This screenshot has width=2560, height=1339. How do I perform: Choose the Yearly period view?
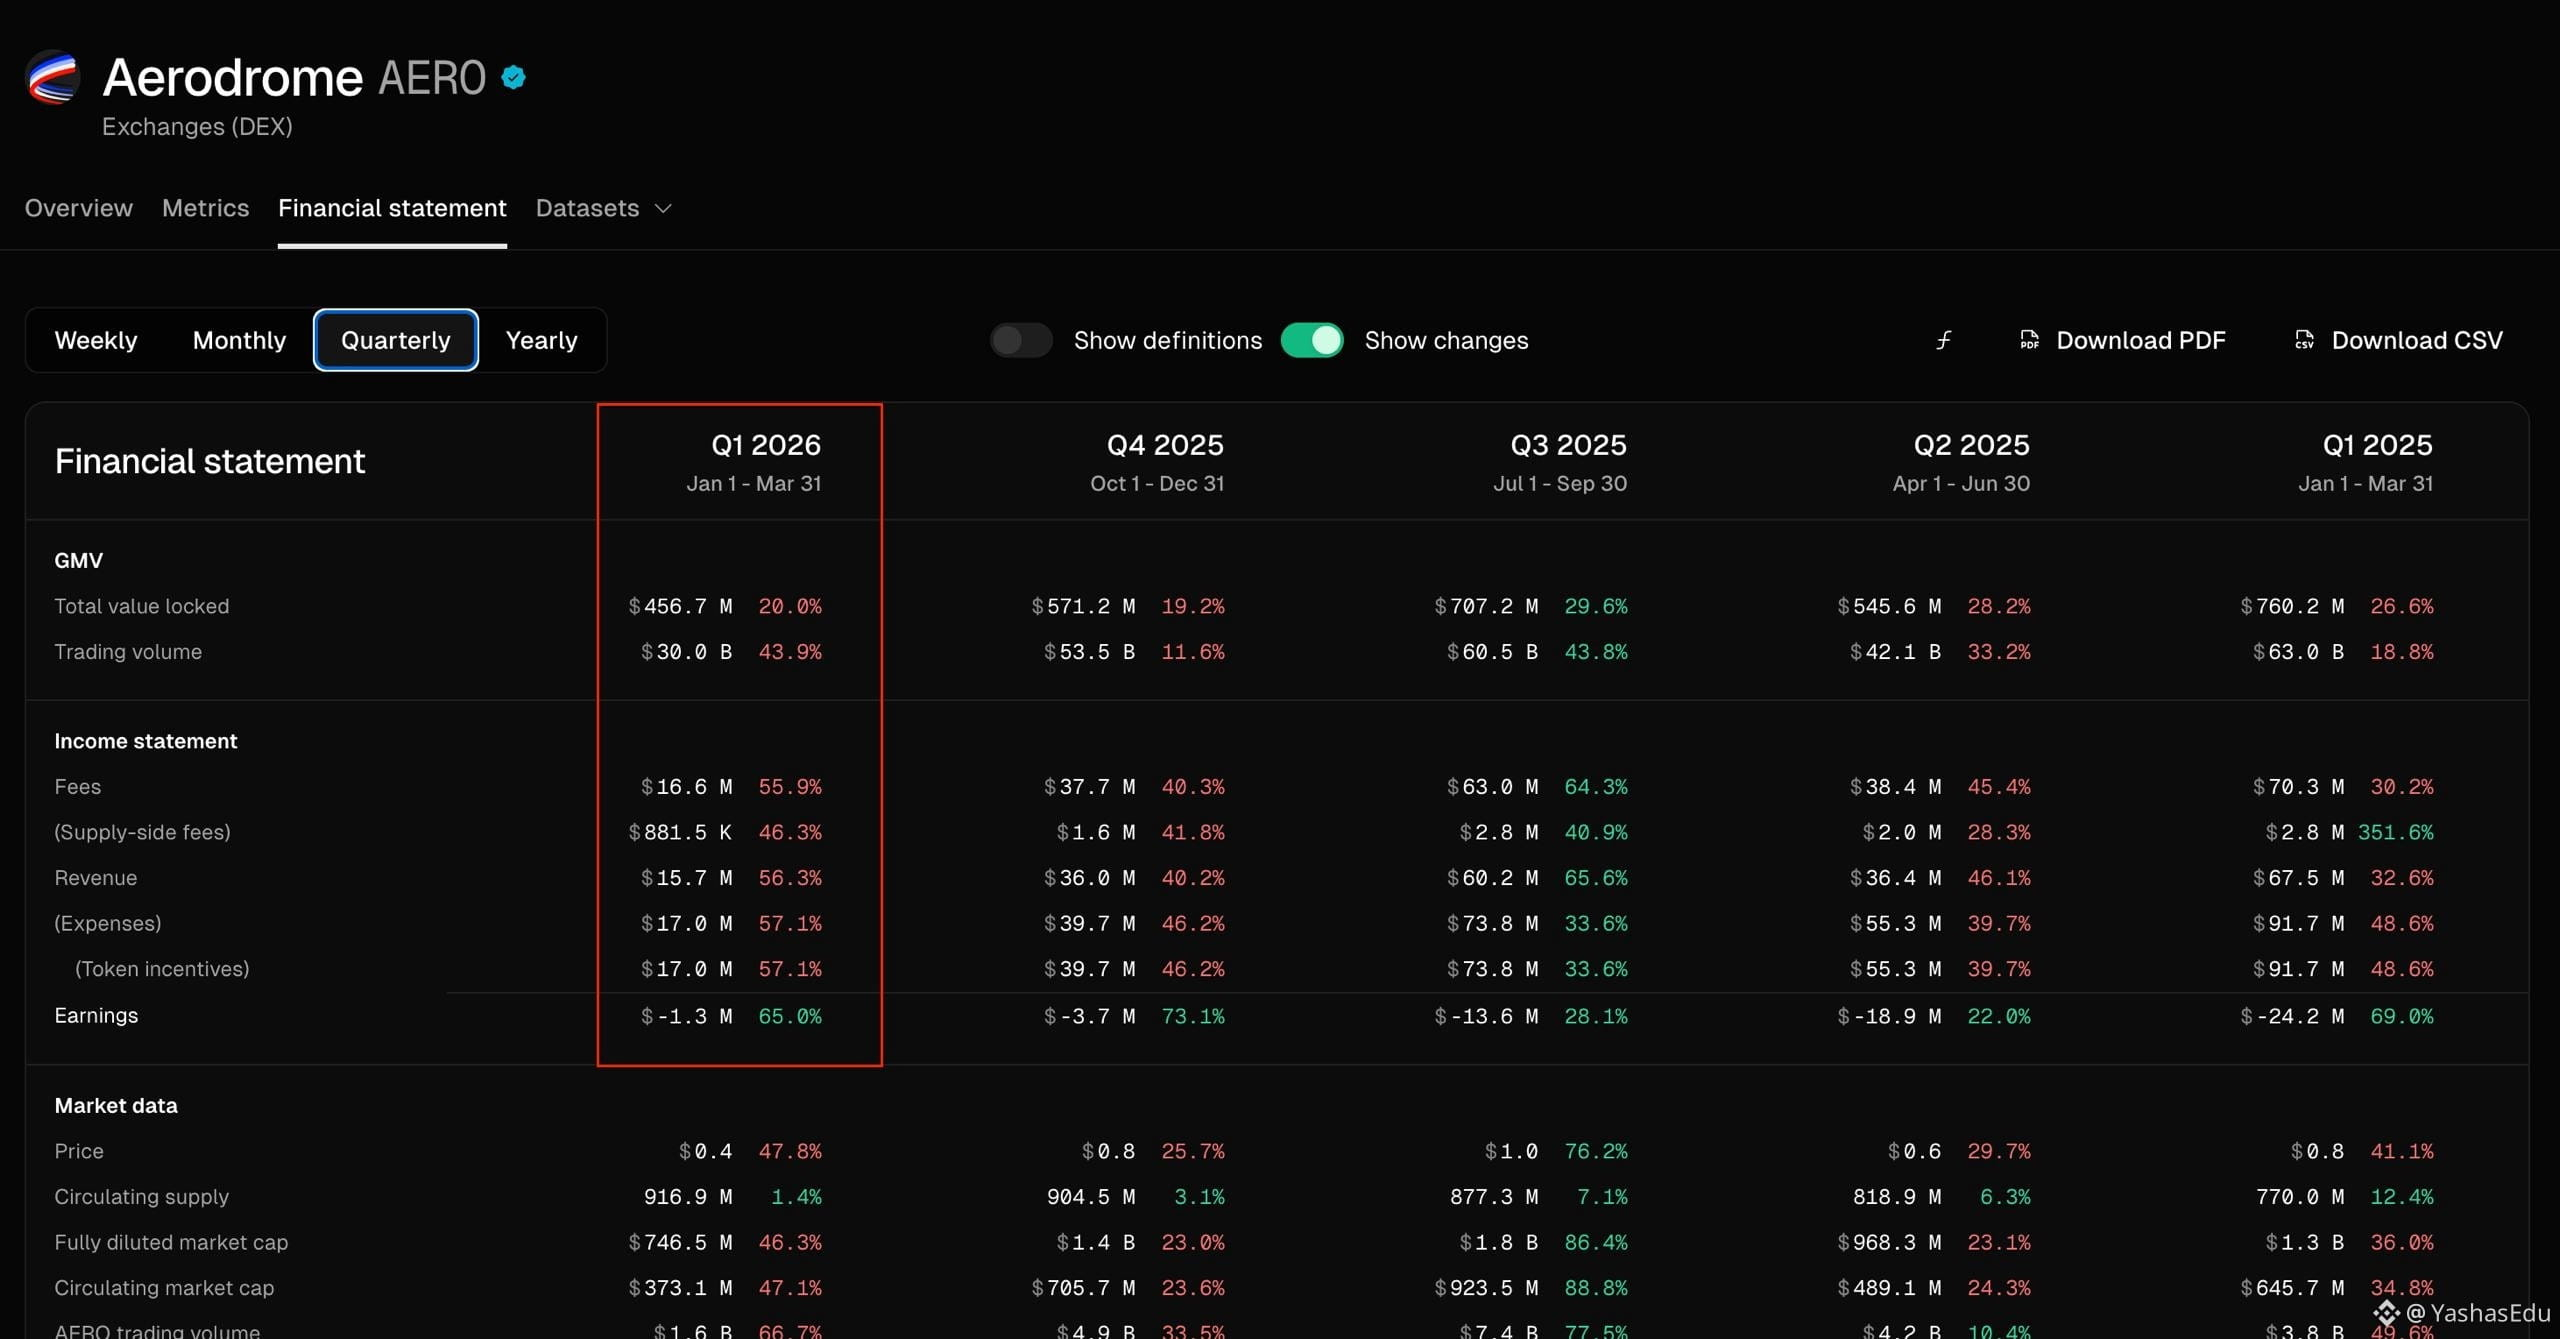click(541, 340)
